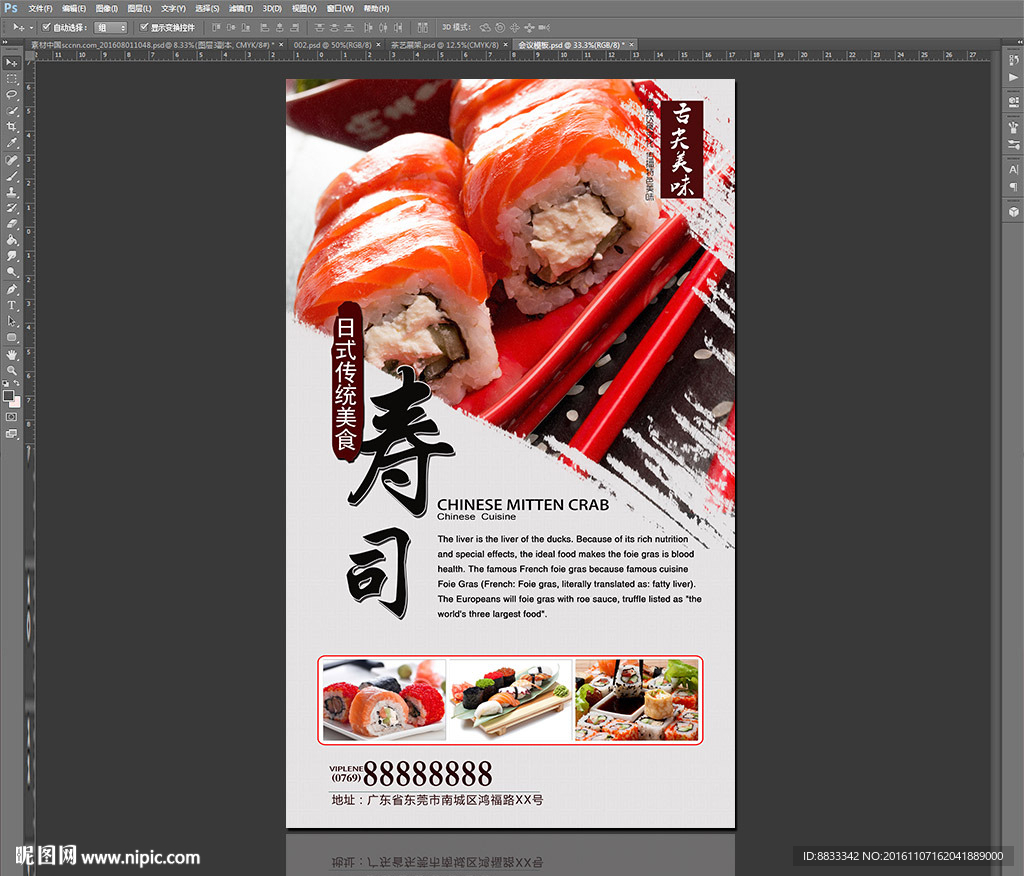Open the Brush panel icon
Image resolution: width=1024 pixels, height=876 pixels.
point(1014,127)
